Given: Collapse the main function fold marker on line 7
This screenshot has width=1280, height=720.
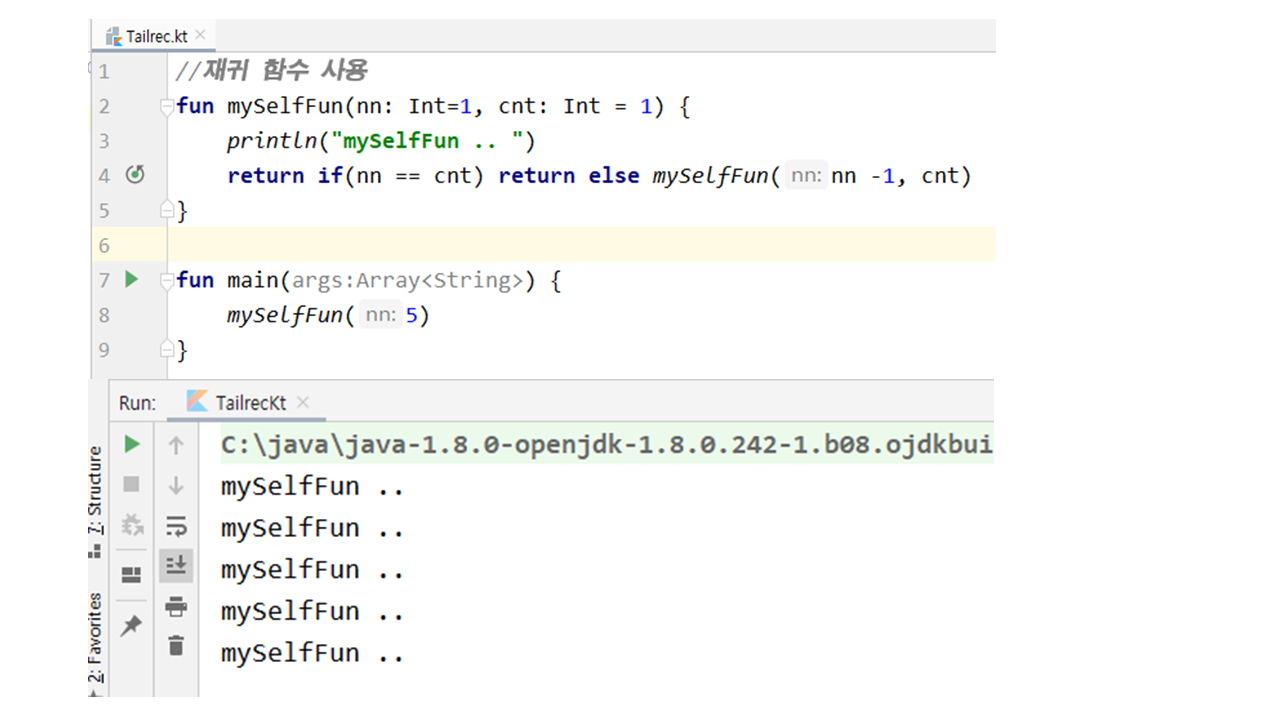Looking at the screenshot, I should click(167, 281).
